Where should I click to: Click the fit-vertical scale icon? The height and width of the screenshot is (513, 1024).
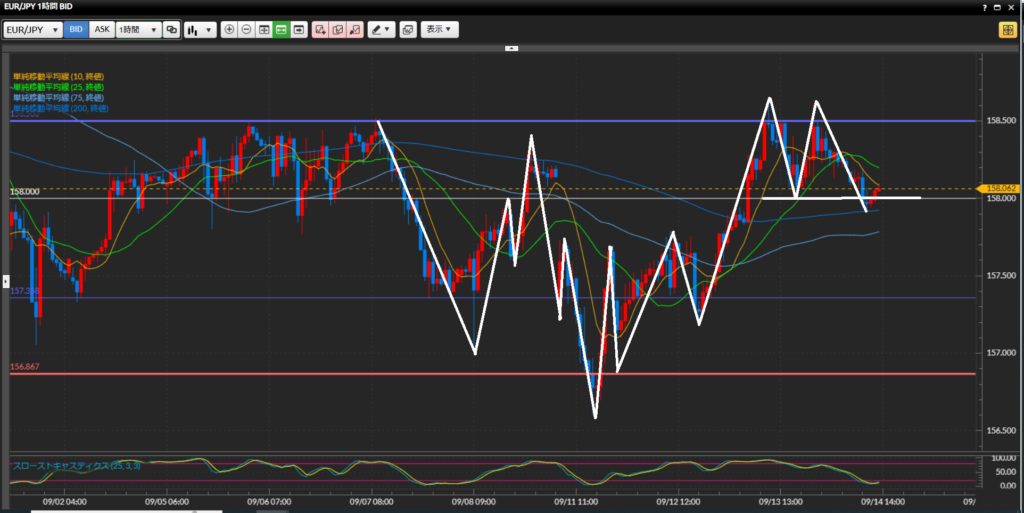[x=264, y=30]
